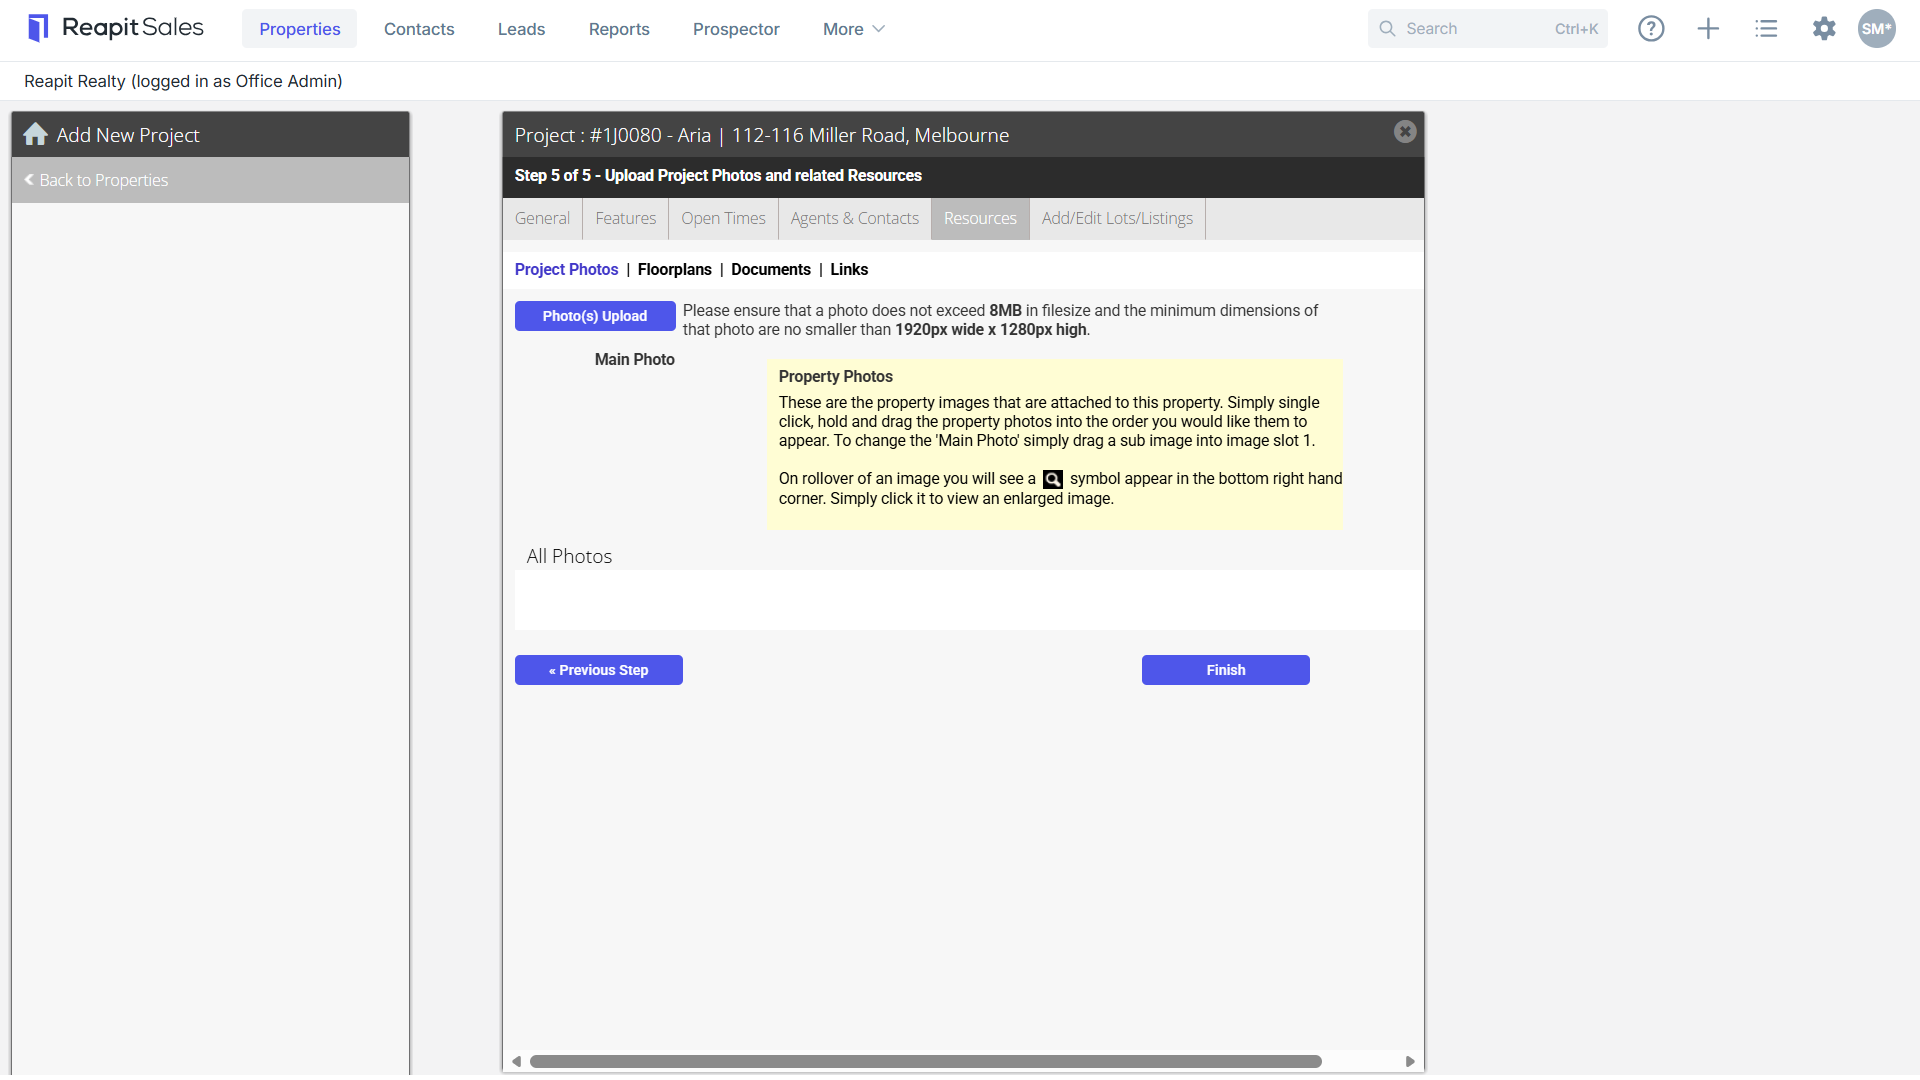Click the Reapit Sales logo
The width and height of the screenshot is (1920, 1080).
(116, 28)
